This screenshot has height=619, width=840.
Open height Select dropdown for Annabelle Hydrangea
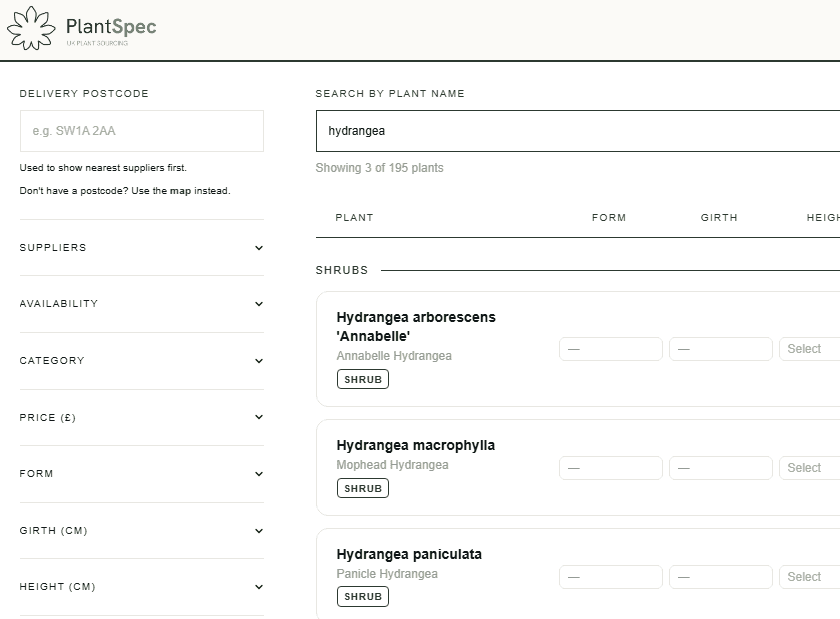(809, 349)
